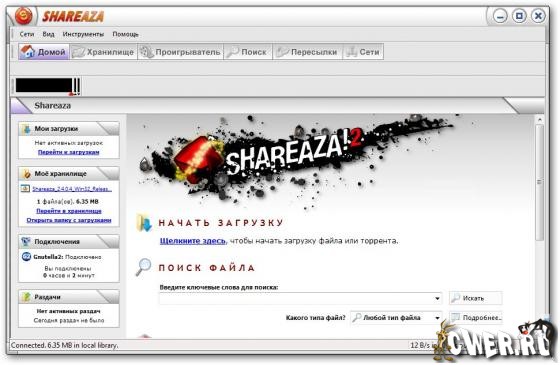Image resolution: width=560 pixels, height=365 pixels.
Task: Click the '1 файла(ов), 6.35 MB' text
Action: (x=68, y=202)
